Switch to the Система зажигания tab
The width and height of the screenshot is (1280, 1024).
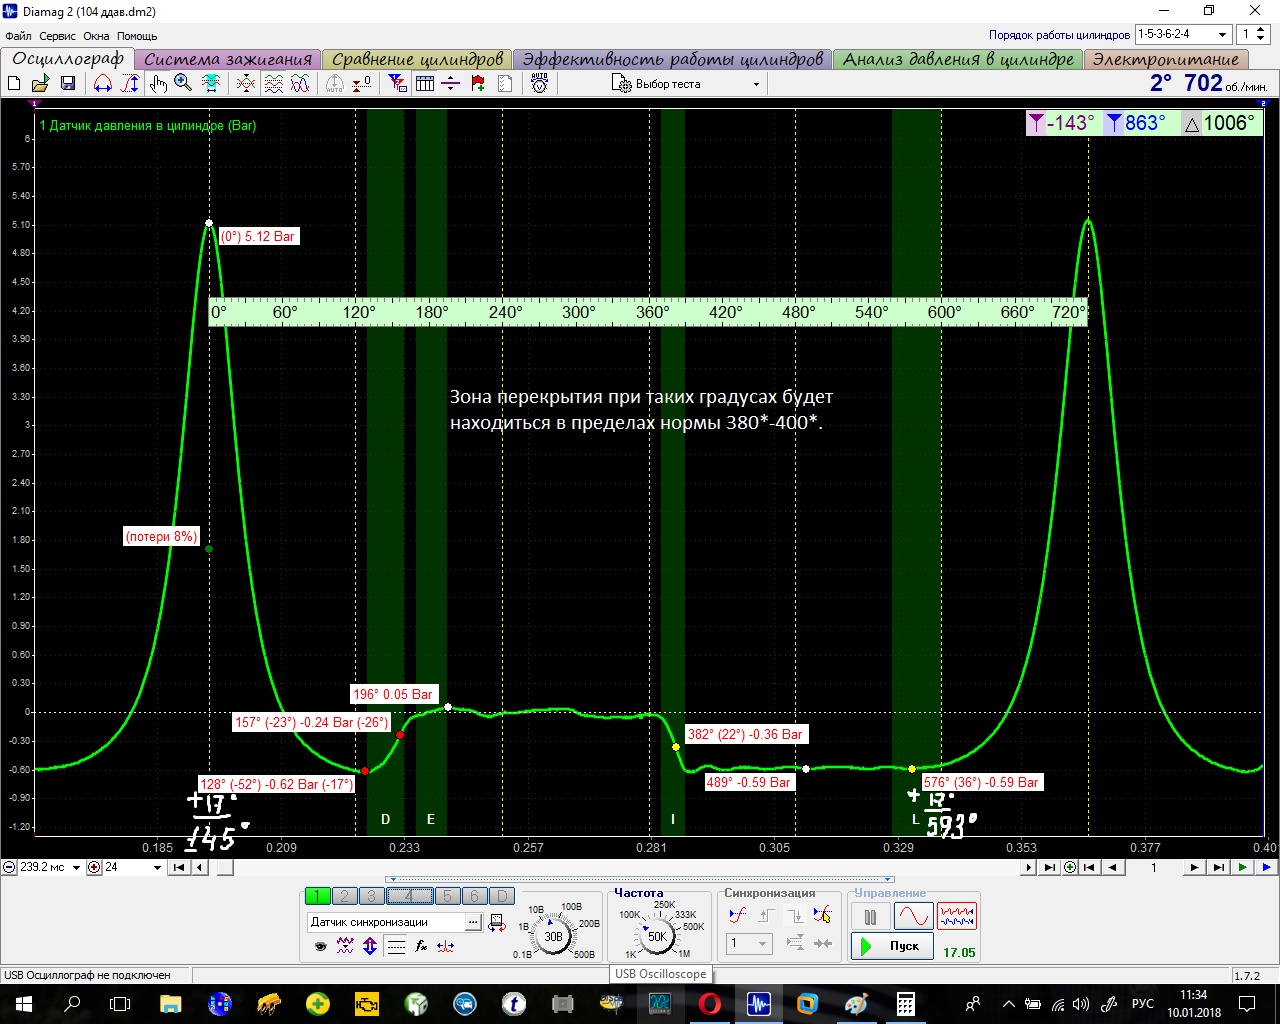[x=228, y=59]
